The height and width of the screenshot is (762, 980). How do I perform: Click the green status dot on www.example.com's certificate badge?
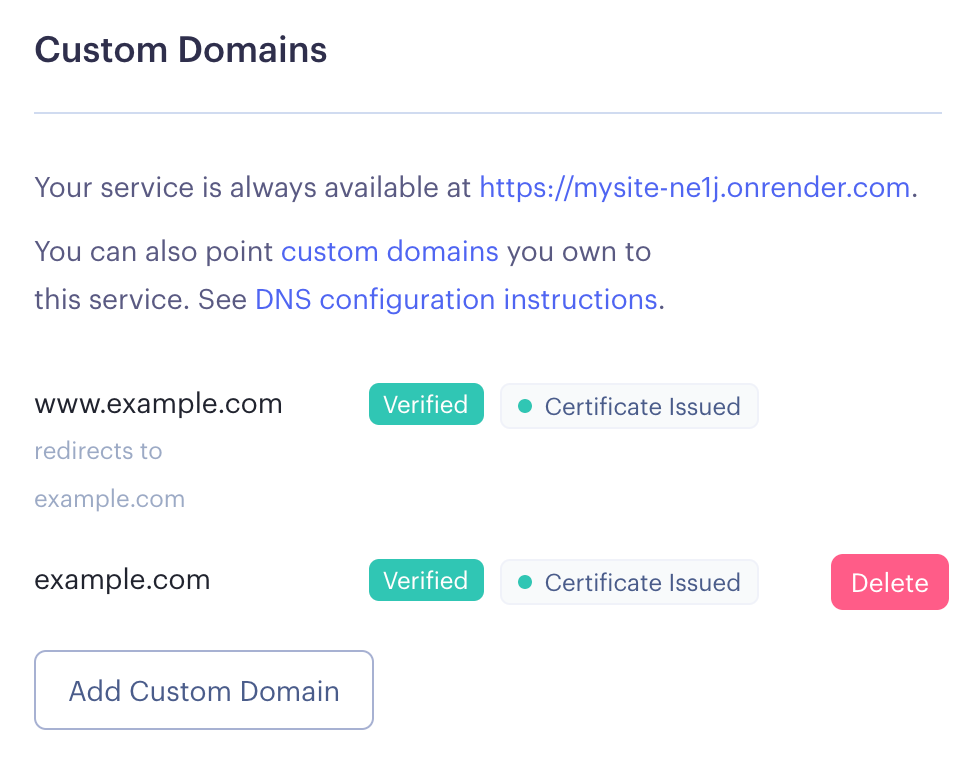(524, 406)
